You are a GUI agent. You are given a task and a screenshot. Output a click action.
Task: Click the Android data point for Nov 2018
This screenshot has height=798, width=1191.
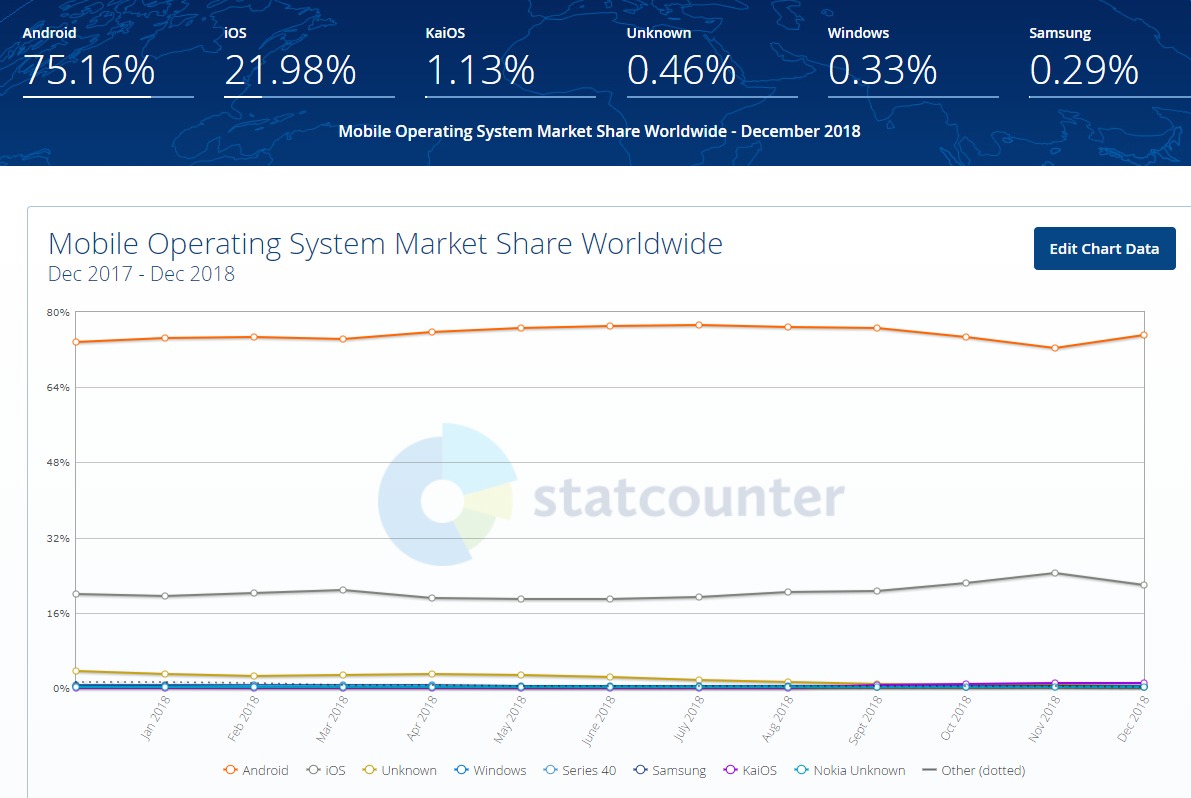pos(1055,348)
